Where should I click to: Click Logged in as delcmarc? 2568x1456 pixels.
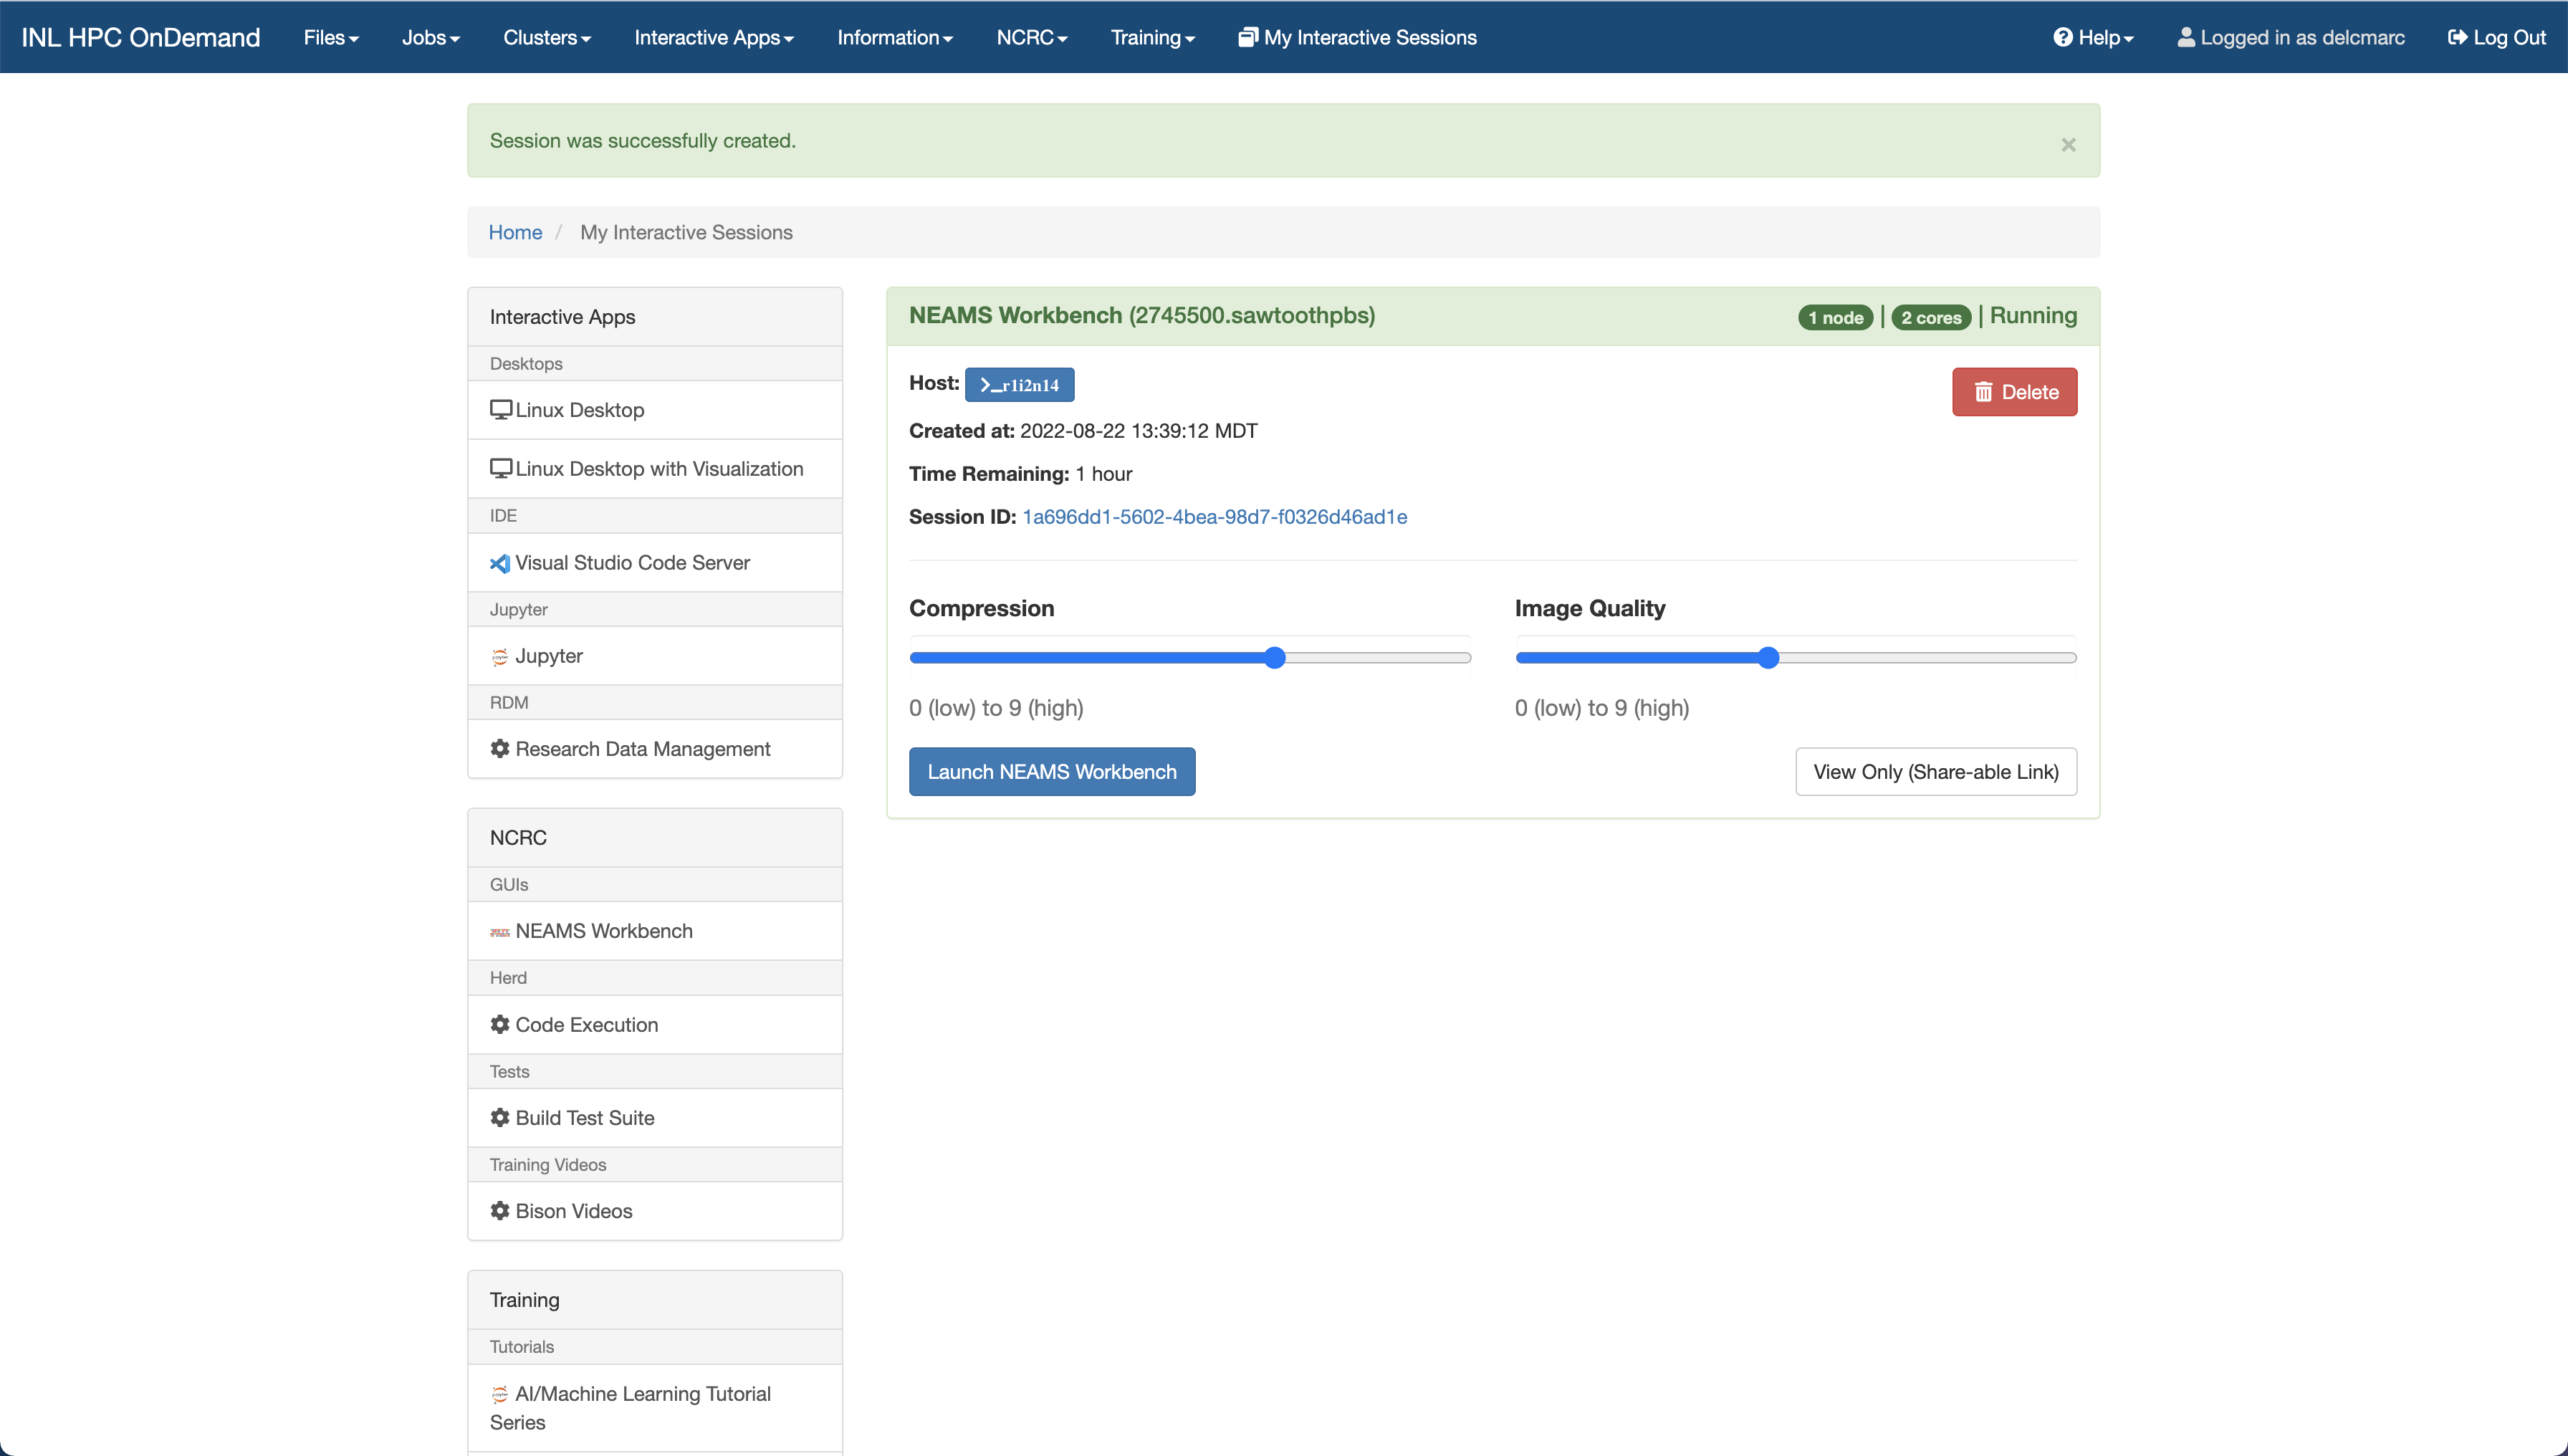click(x=2291, y=37)
